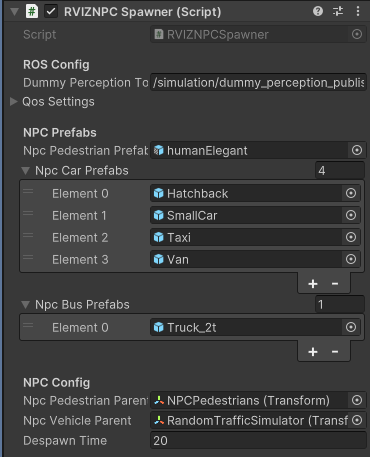Collapse the Npc Car Prefabs list

(x=25, y=171)
